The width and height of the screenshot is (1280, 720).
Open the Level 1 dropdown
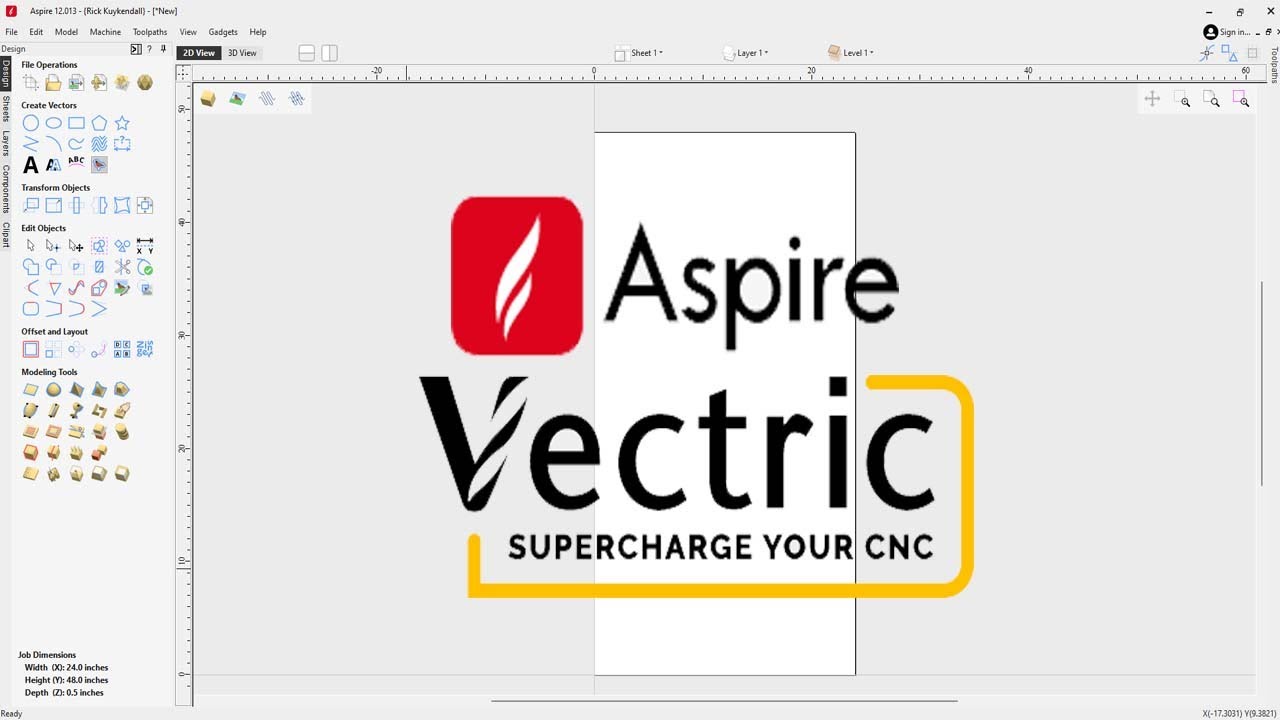click(851, 53)
